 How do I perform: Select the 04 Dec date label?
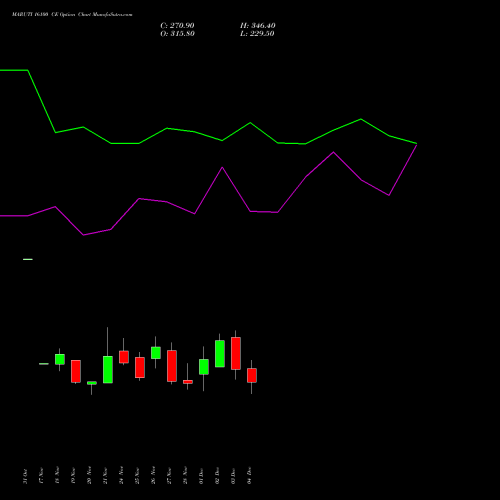pos(249,476)
